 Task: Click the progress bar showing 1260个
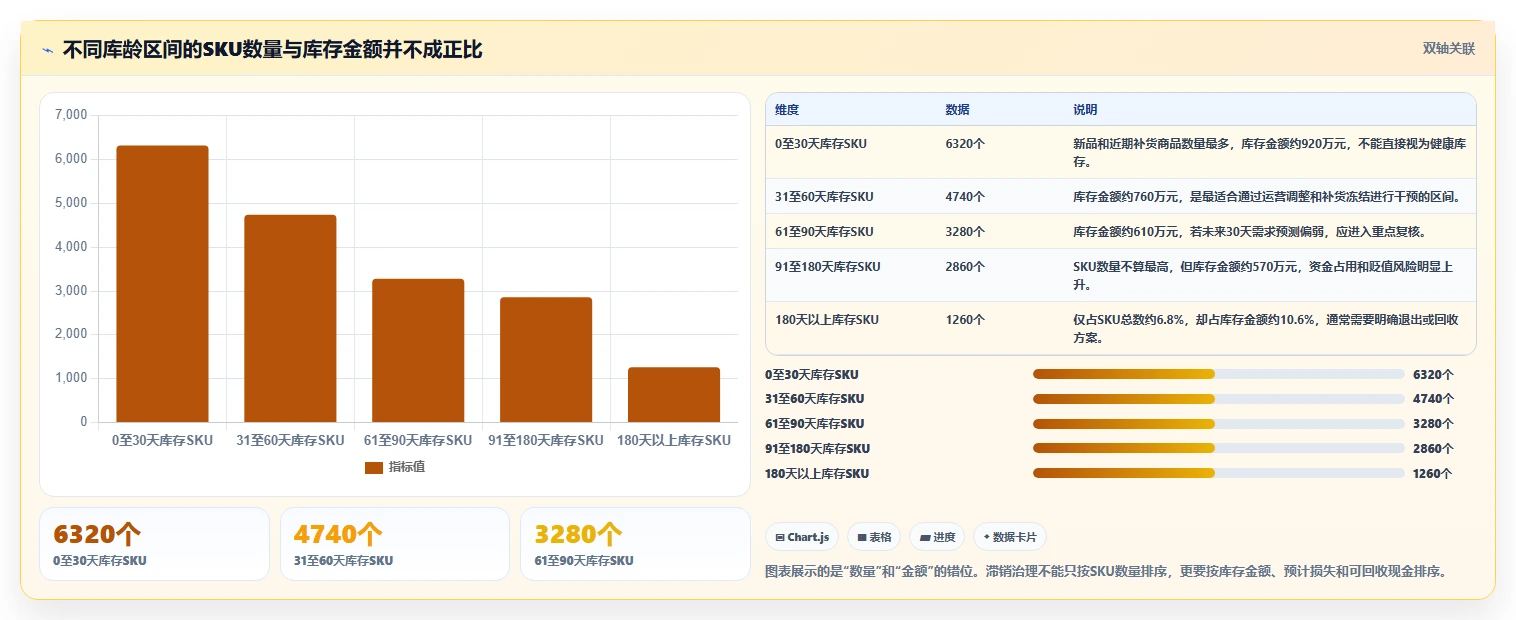click(1219, 473)
